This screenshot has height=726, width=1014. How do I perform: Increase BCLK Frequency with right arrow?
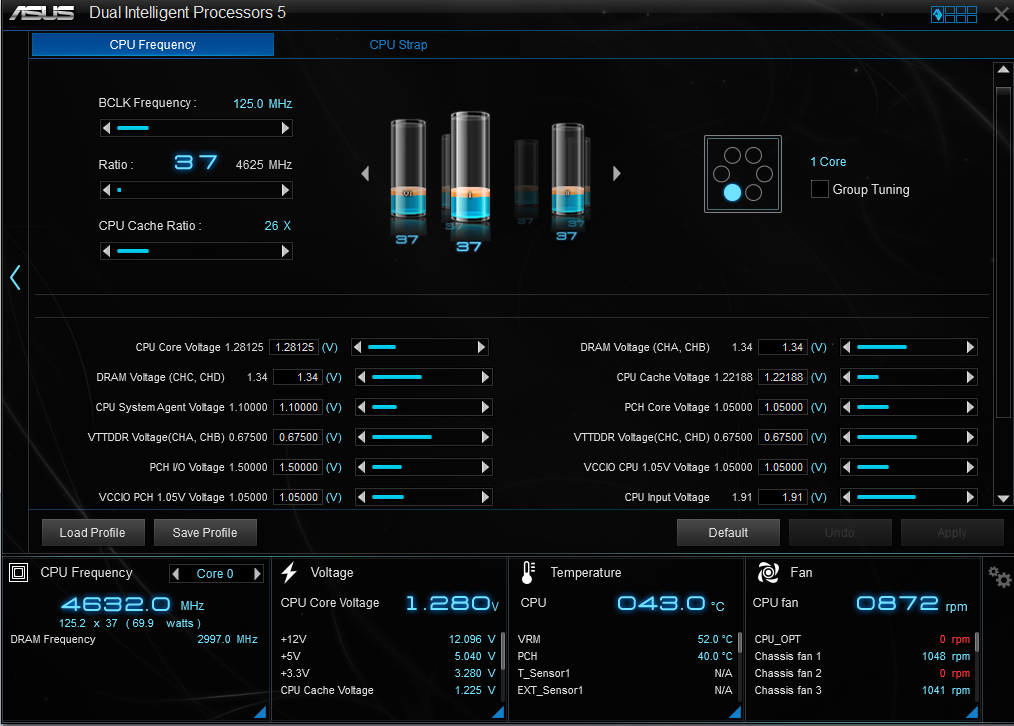pyautogui.click(x=285, y=128)
